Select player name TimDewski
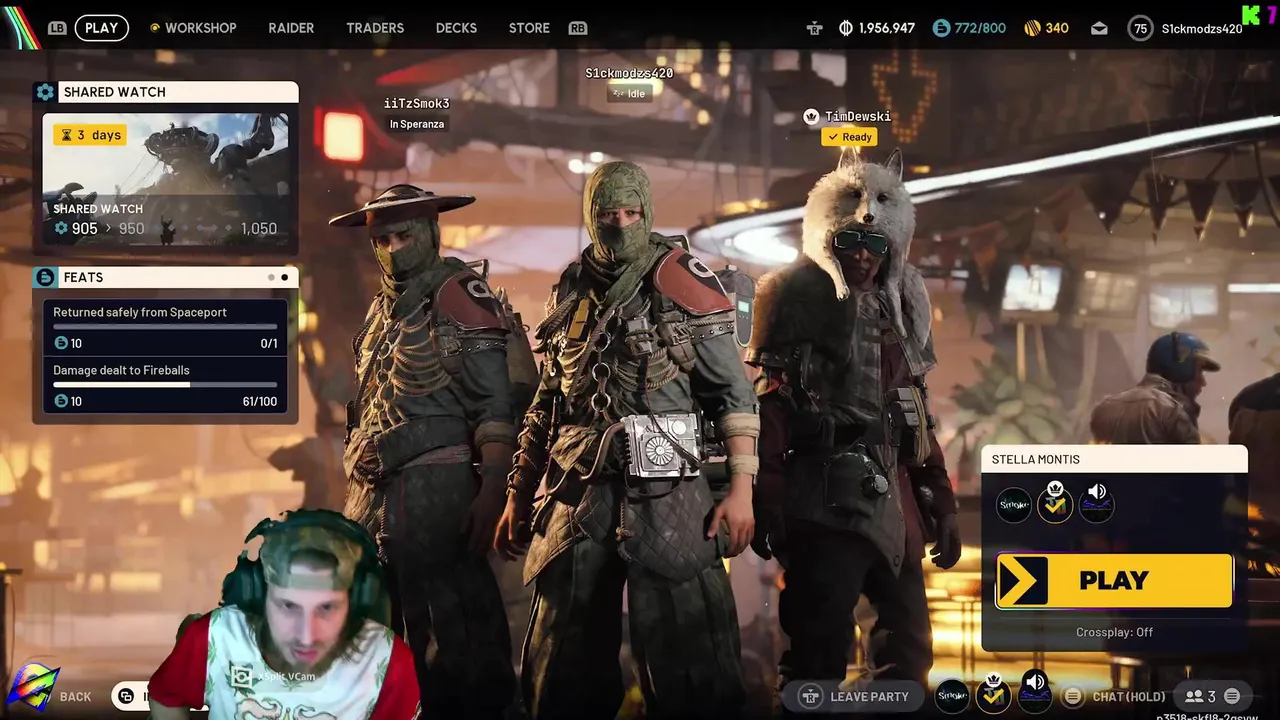Image resolution: width=1280 pixels, height=720 pixels. (x=858, y=117)
